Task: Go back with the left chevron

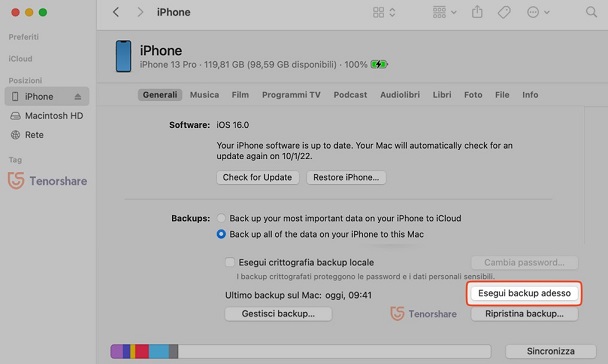Action: [x=116, y=12]
